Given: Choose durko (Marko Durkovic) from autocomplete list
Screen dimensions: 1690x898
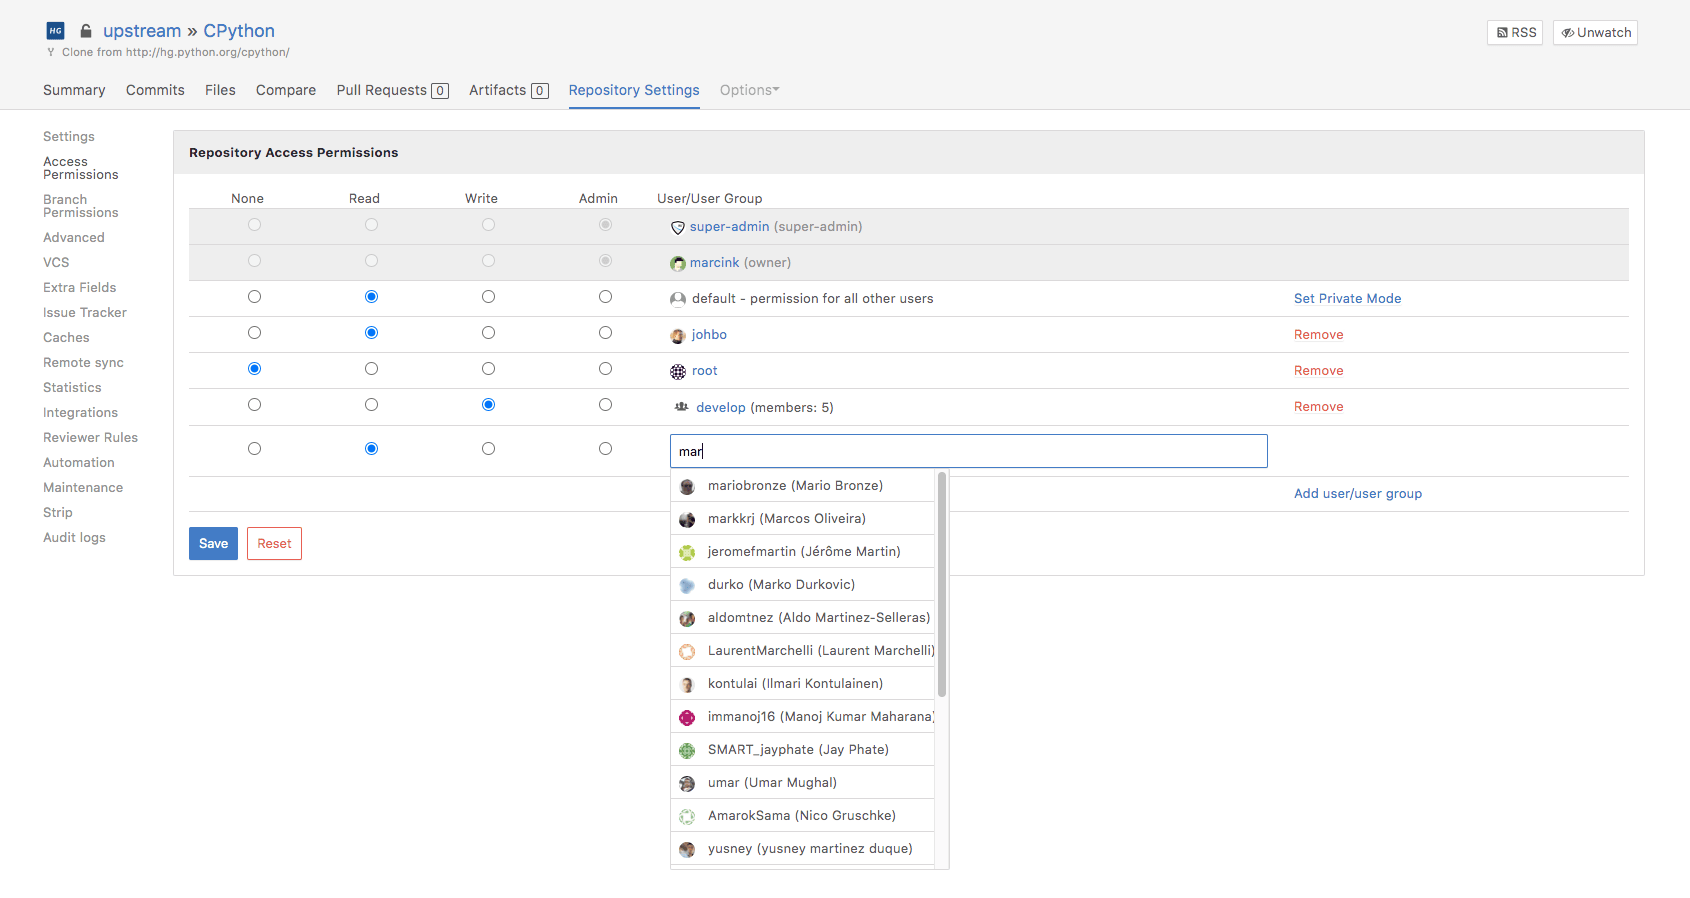Looking at the screenshot, I should click(x=781, y=585).
